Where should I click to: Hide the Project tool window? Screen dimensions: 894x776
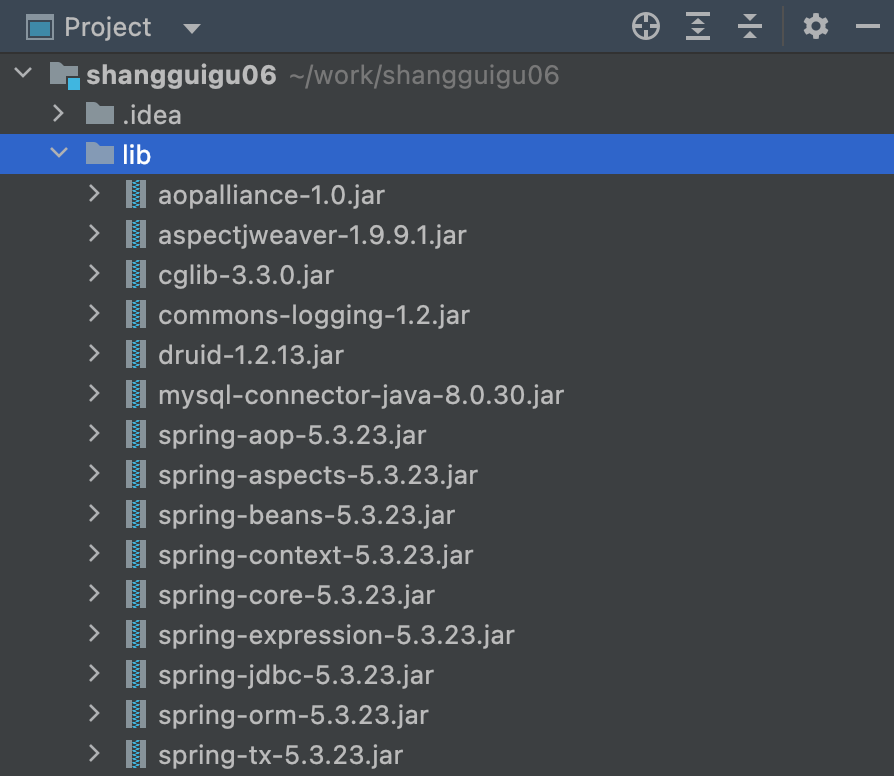point(868,27)
